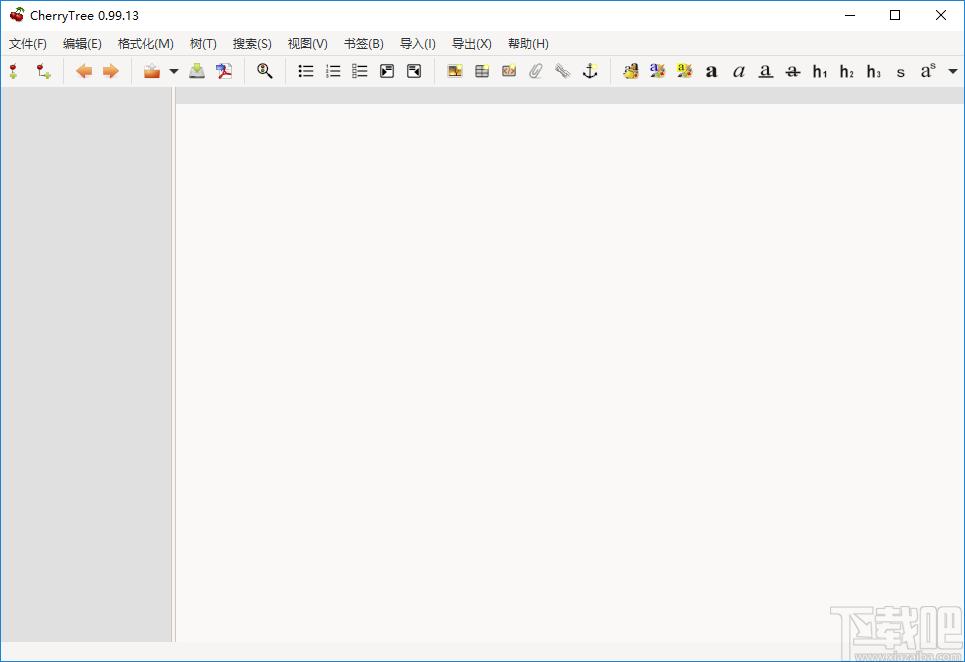Toggle underline text formatting

766,71
